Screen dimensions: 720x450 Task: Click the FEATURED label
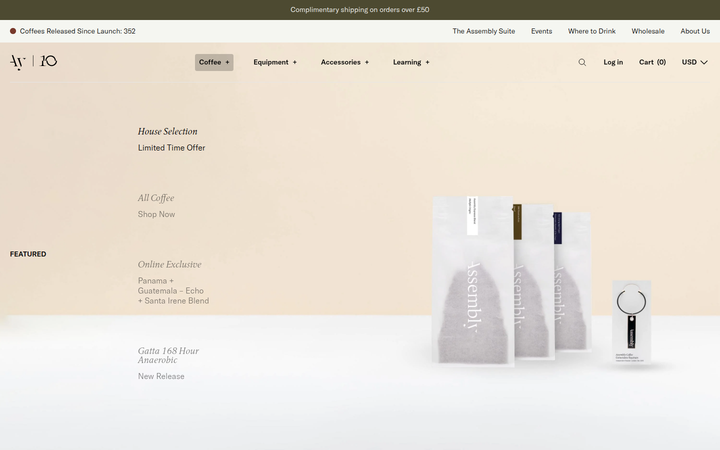(x=28, y=254)
